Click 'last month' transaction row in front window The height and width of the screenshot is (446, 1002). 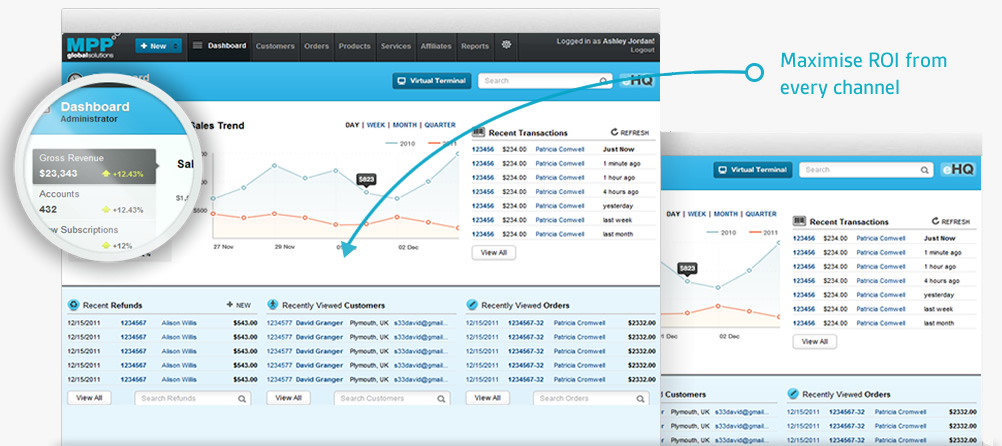(x=564, y=234)
